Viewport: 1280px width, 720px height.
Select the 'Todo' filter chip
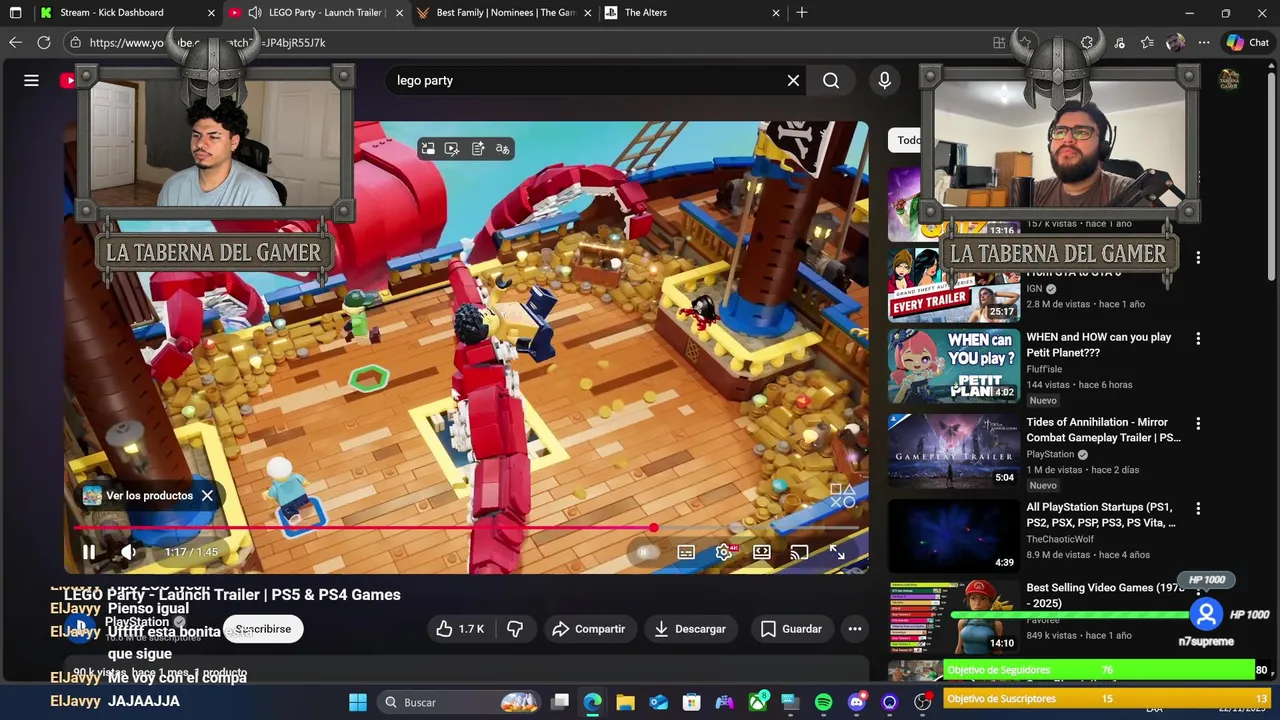[908, 140]
